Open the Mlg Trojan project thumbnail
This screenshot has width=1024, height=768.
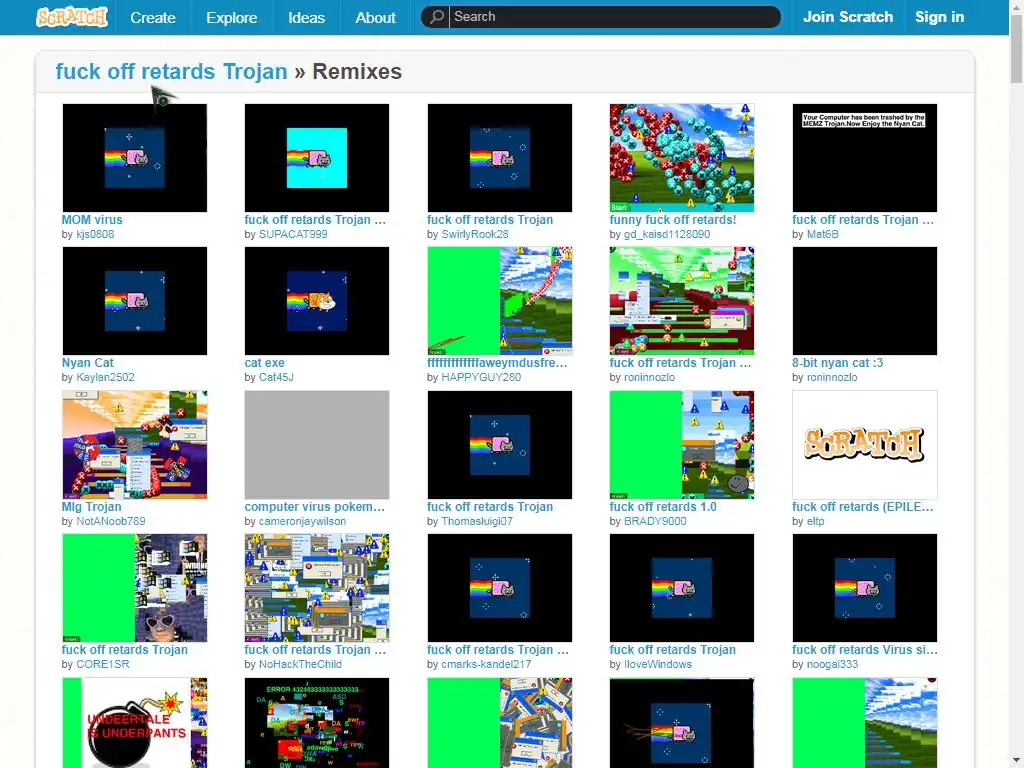coord(135,445)
